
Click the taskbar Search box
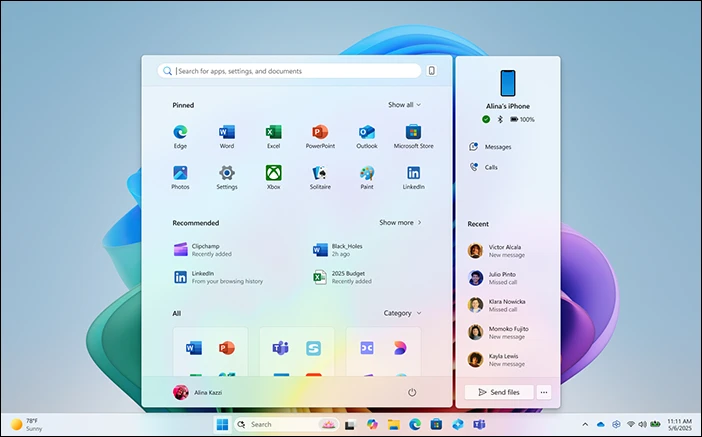[x=286, y=424]
